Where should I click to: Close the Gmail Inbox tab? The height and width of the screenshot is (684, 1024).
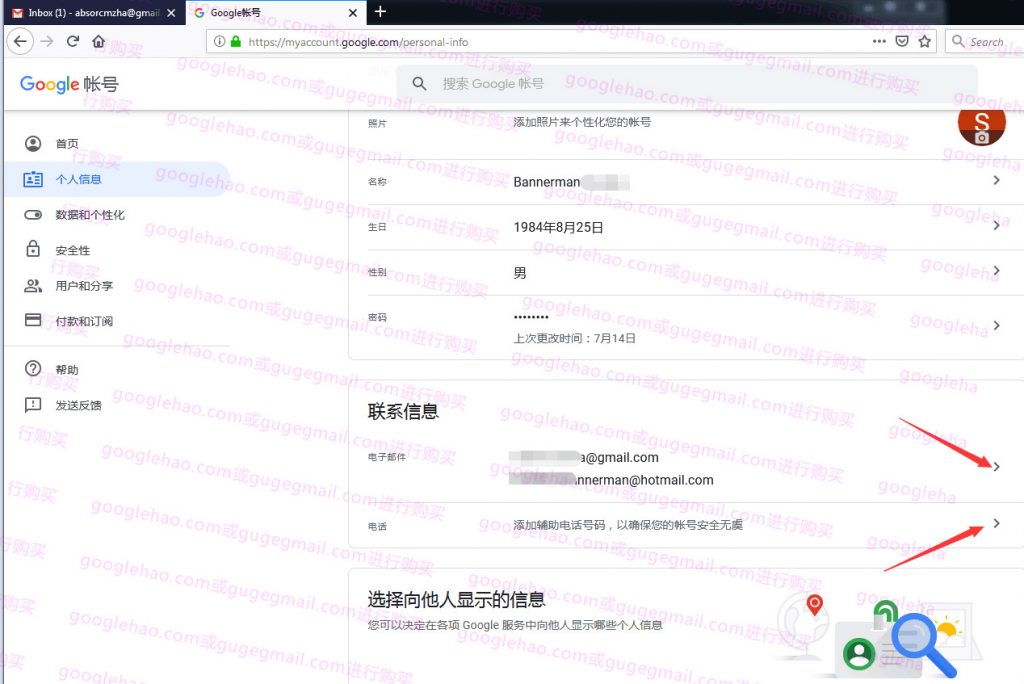171,12
